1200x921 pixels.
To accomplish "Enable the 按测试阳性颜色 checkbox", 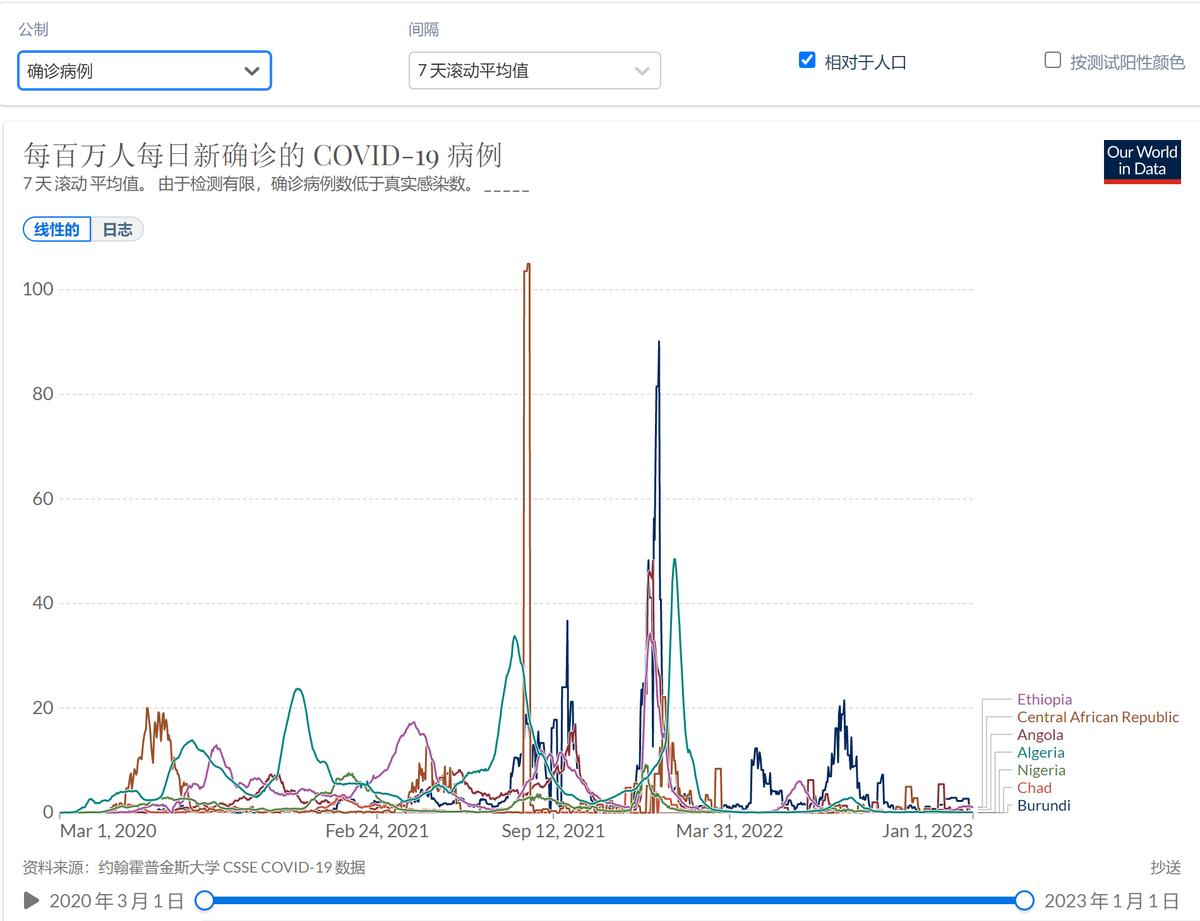I will [x=1051, y=60].
